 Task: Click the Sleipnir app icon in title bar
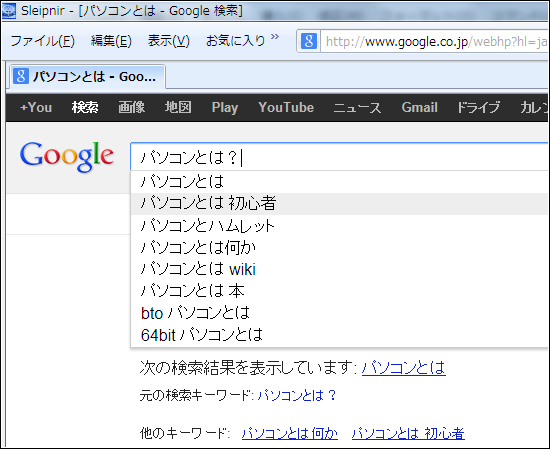pos(8,10)
